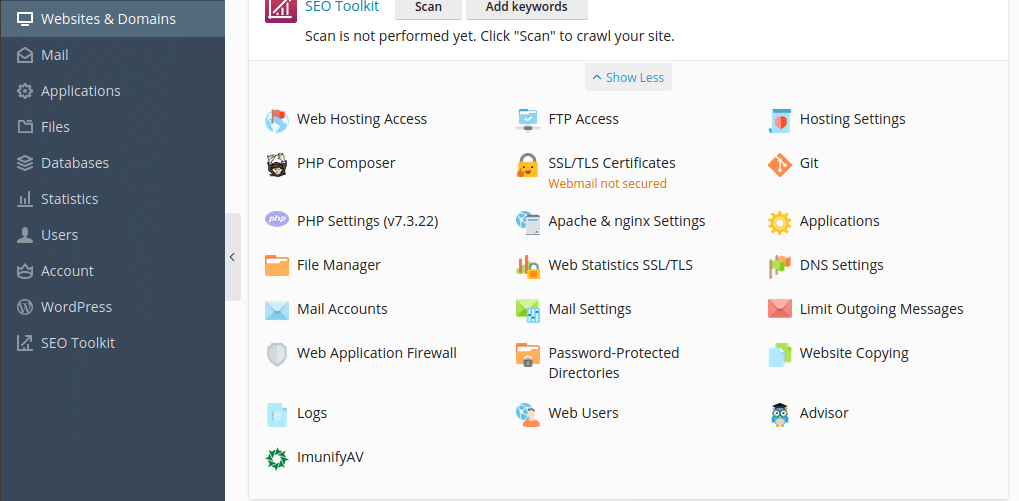Click the Web Application Firewall shield icon
Image resolution: width=1019 pixels, height=501 pixels.
277,355
